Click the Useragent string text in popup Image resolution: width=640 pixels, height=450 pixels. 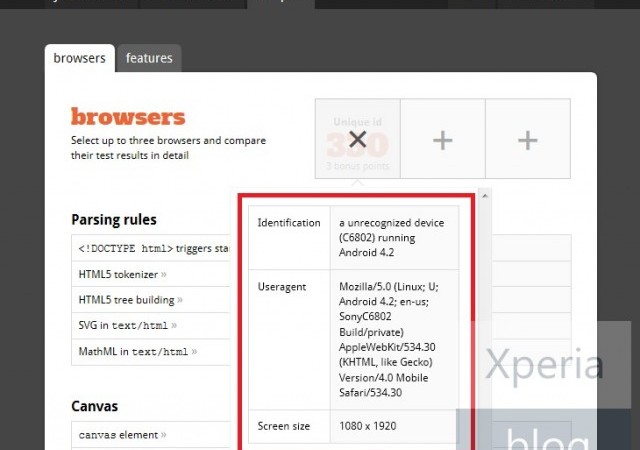pos(386,339)
